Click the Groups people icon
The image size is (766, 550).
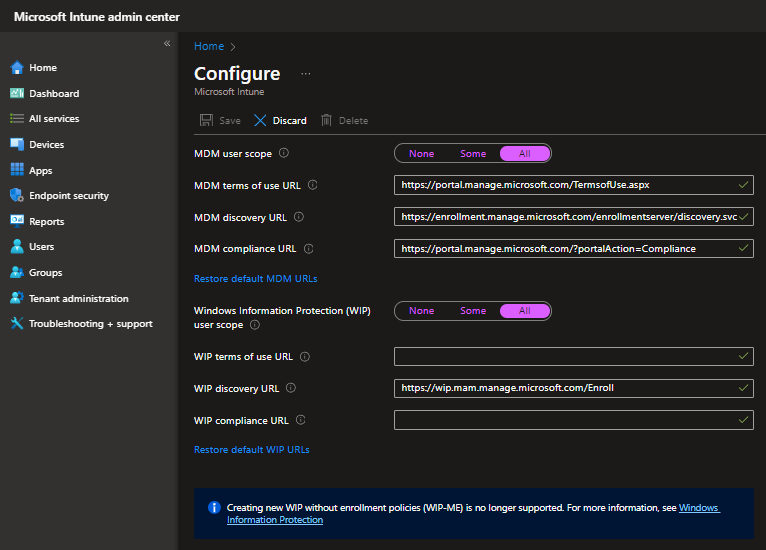click(17, 272)
